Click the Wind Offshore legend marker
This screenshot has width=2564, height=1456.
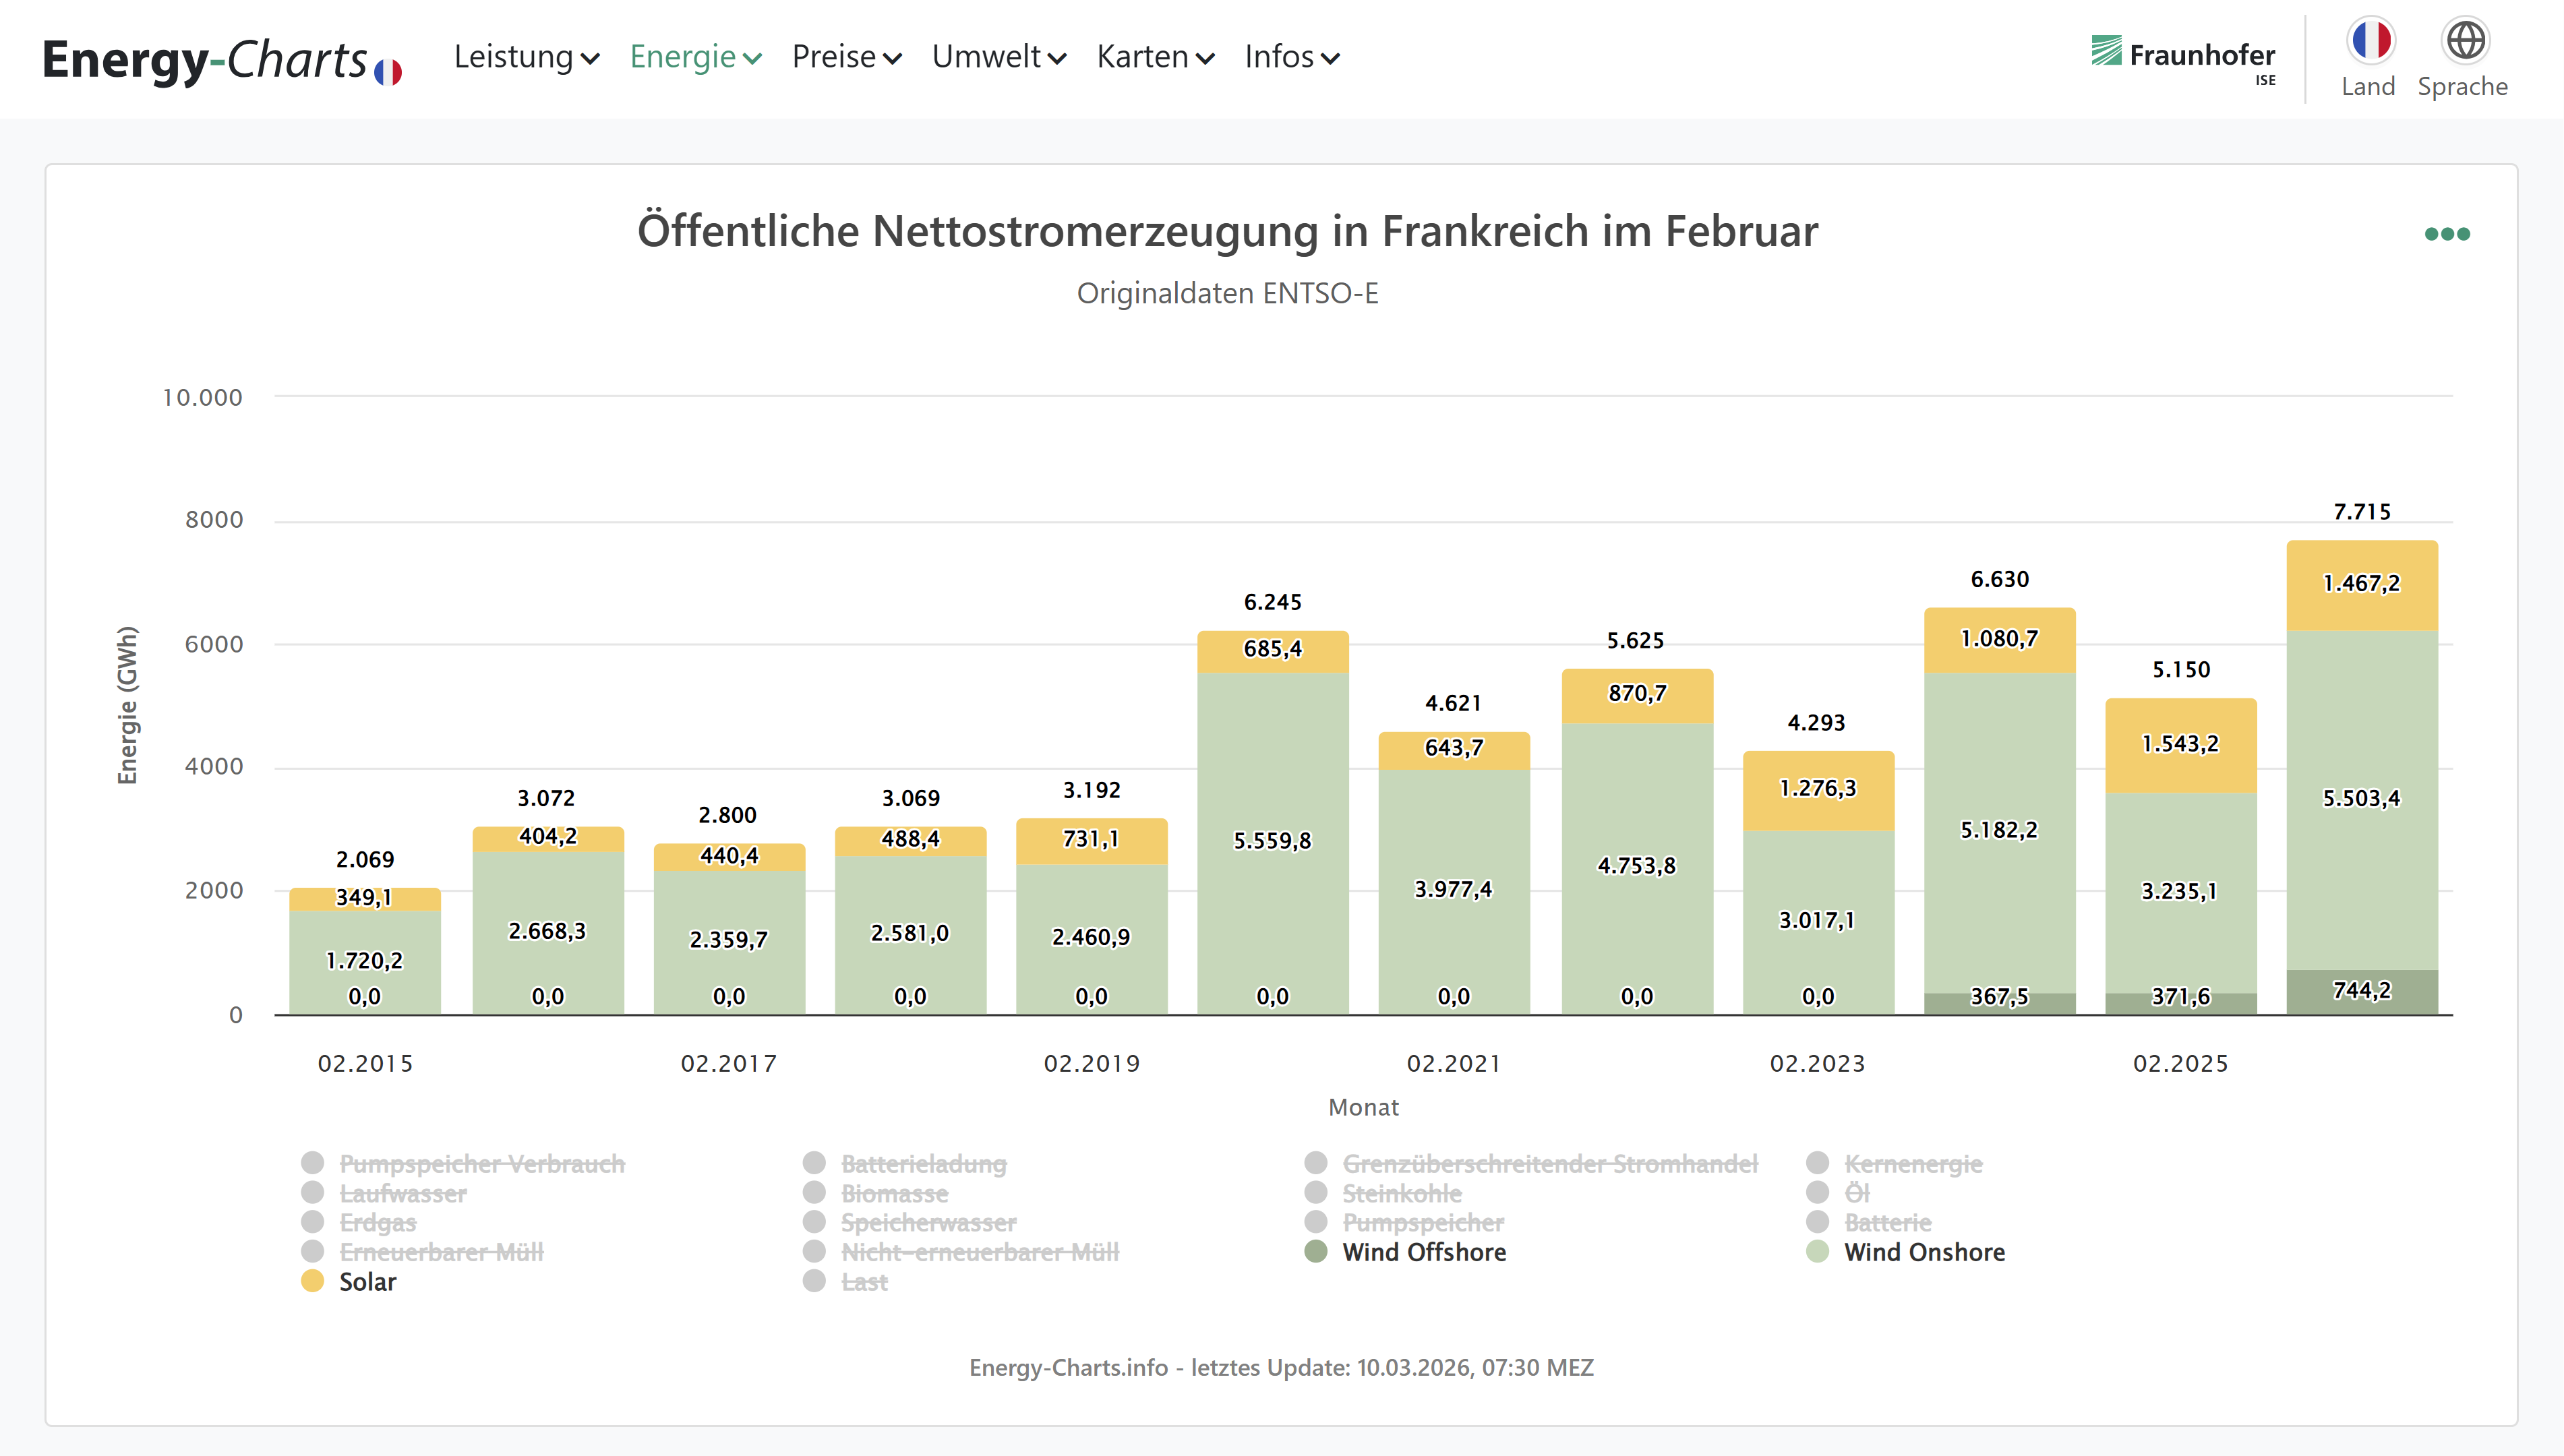1316,1252
